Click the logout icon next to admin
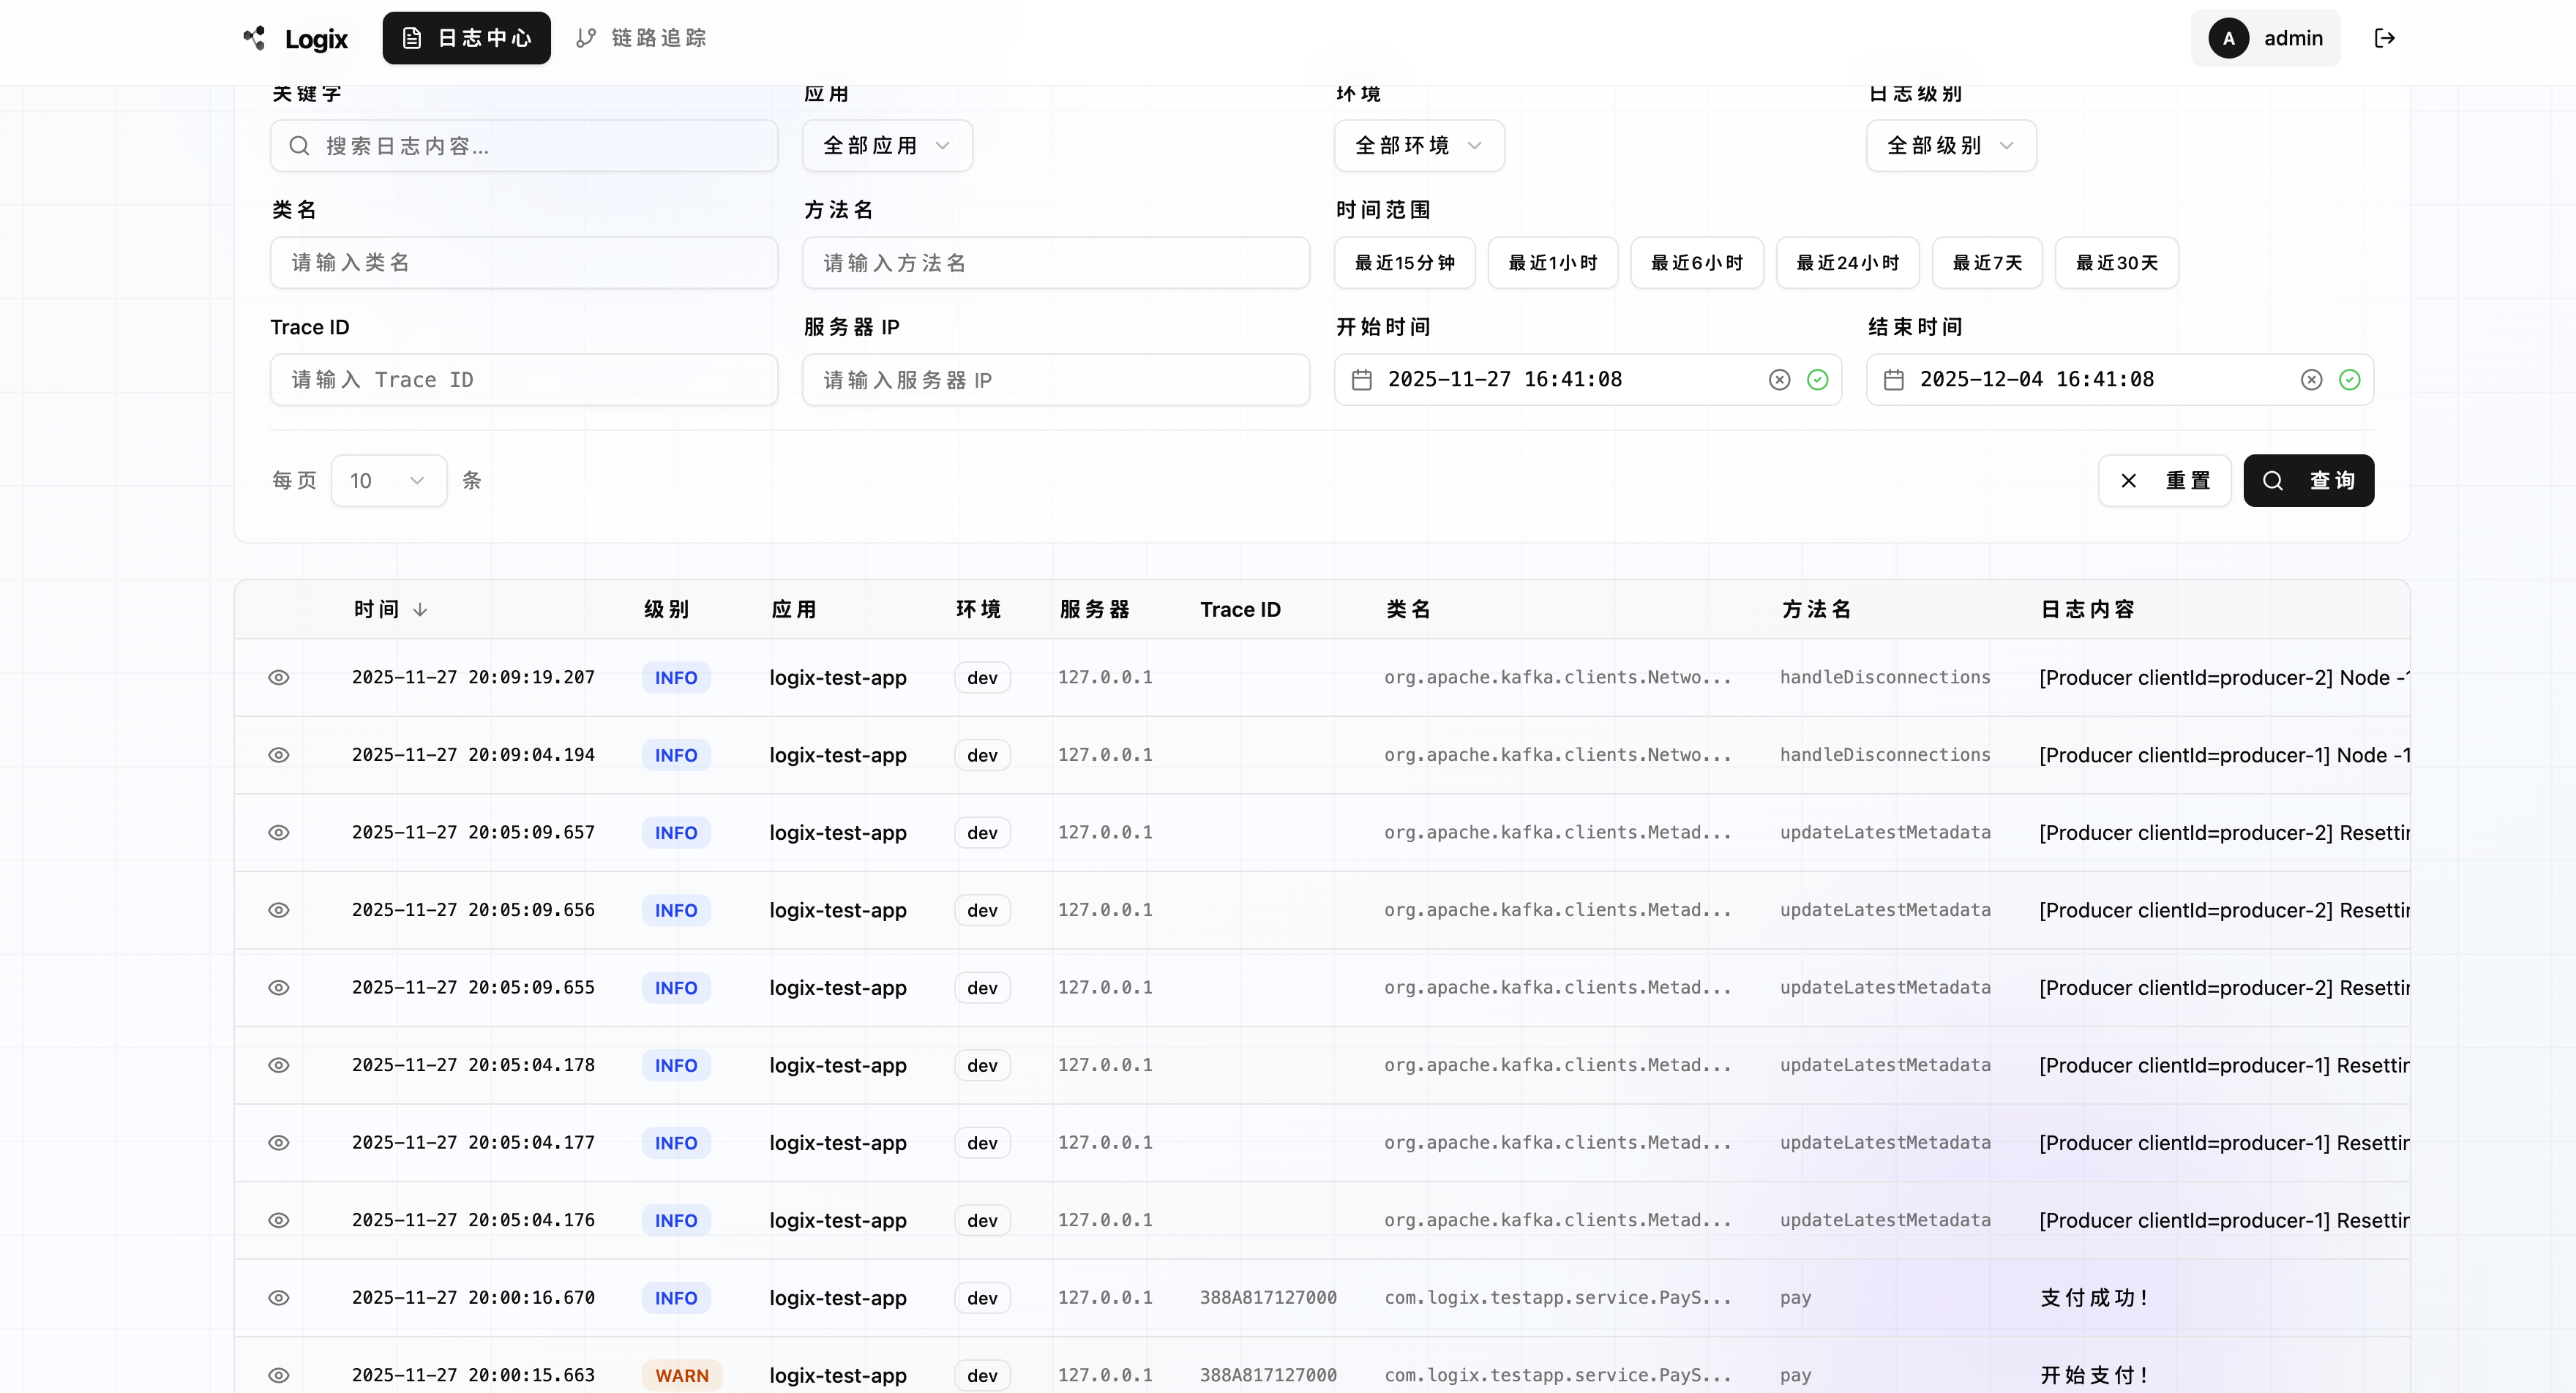Image resolution: width=2576 pixels, height=1393 pixels. 2384,38
